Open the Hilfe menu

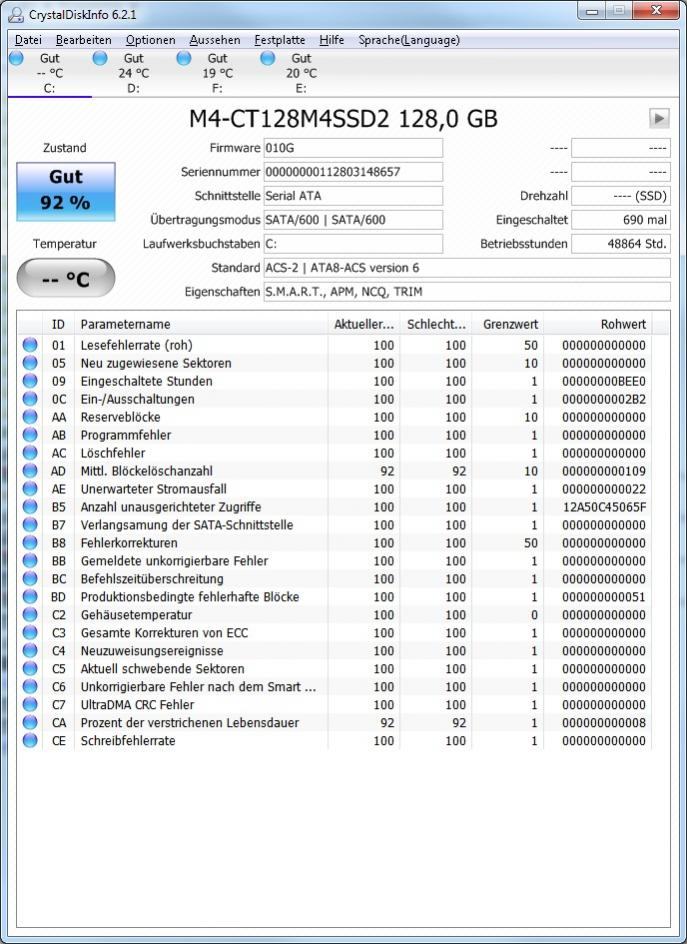point(332,40)
